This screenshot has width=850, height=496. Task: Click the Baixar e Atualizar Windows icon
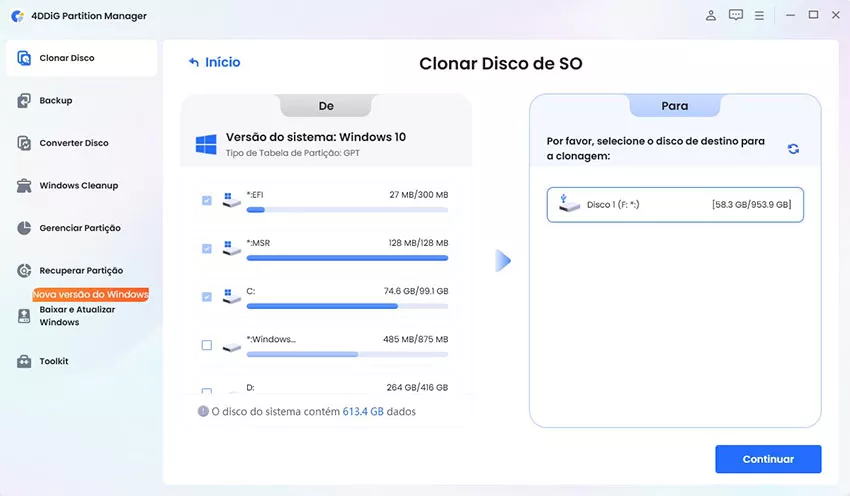point(24,316)
